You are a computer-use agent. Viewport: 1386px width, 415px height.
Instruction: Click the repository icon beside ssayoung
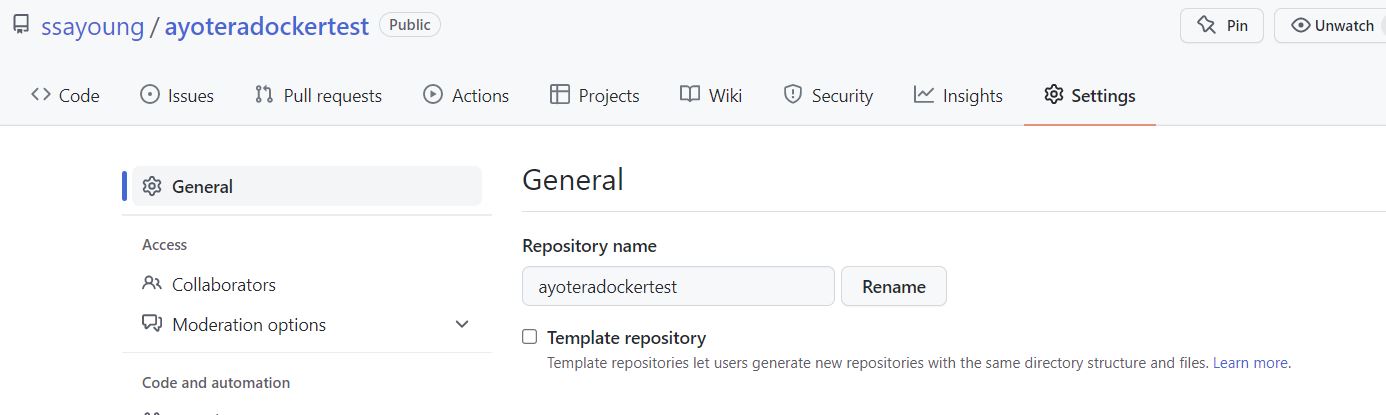pos(21,25)
